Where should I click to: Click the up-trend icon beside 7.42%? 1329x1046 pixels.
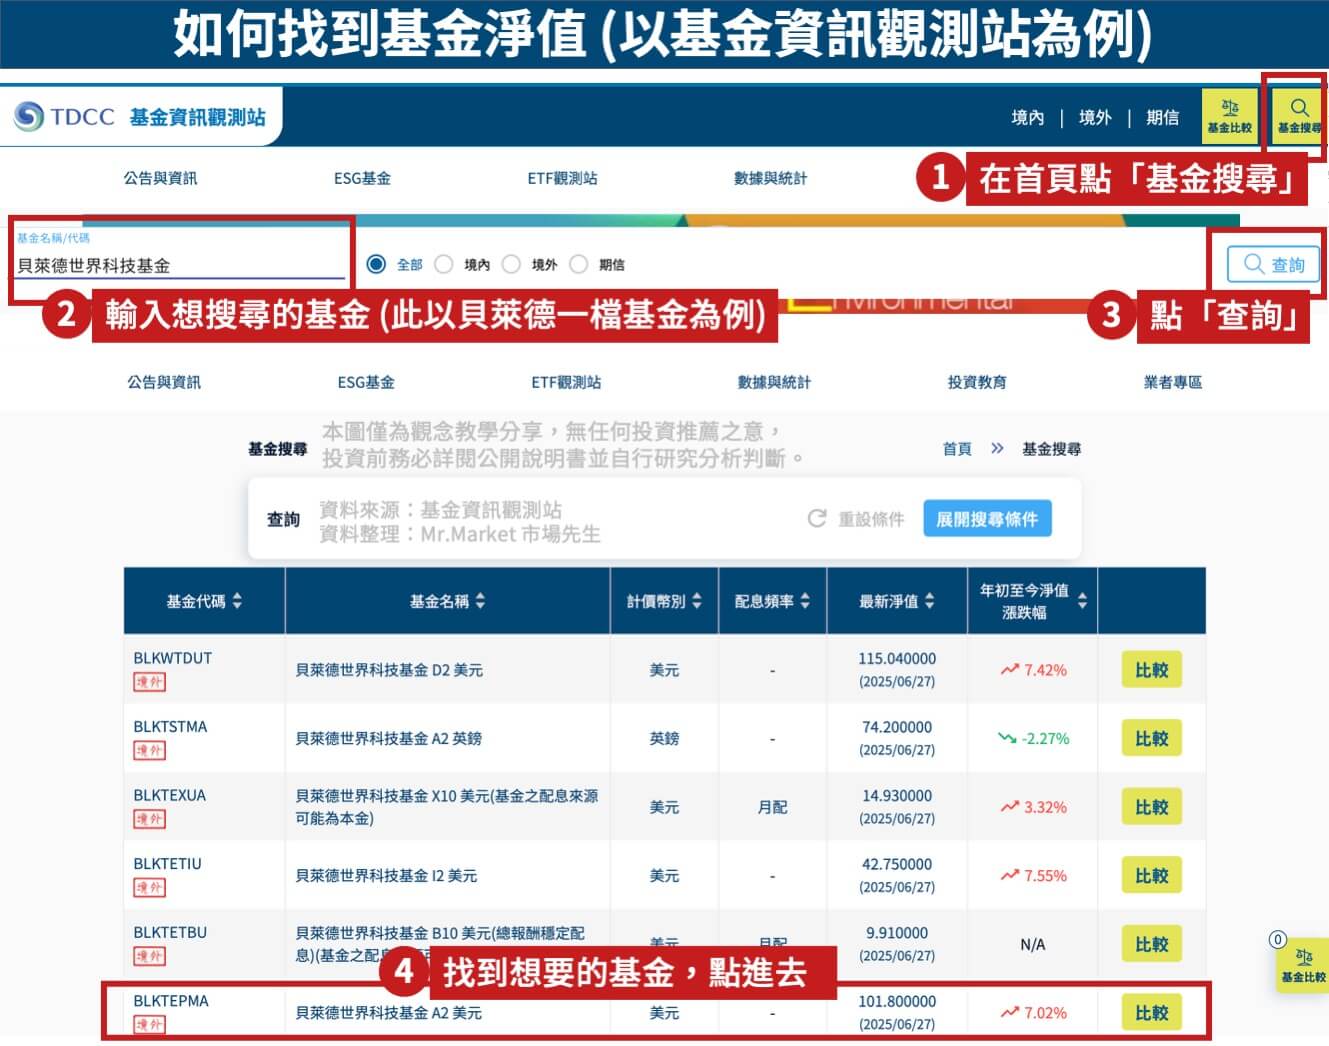[1009, 669]
